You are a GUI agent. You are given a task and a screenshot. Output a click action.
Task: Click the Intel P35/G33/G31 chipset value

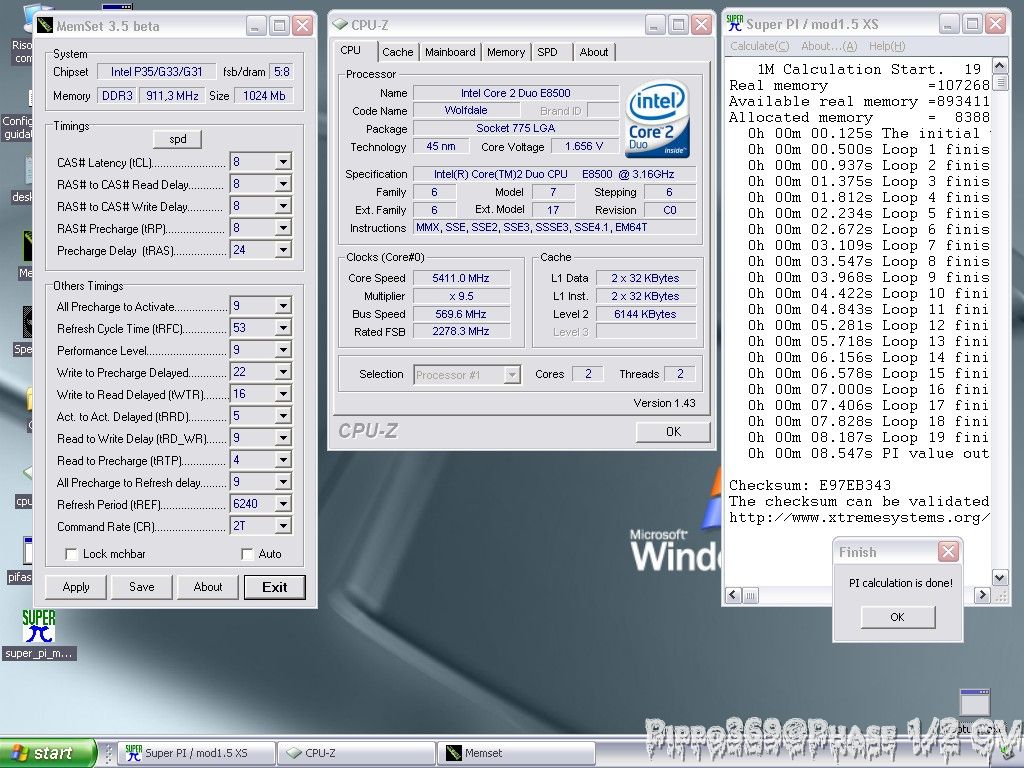(157, 72)
